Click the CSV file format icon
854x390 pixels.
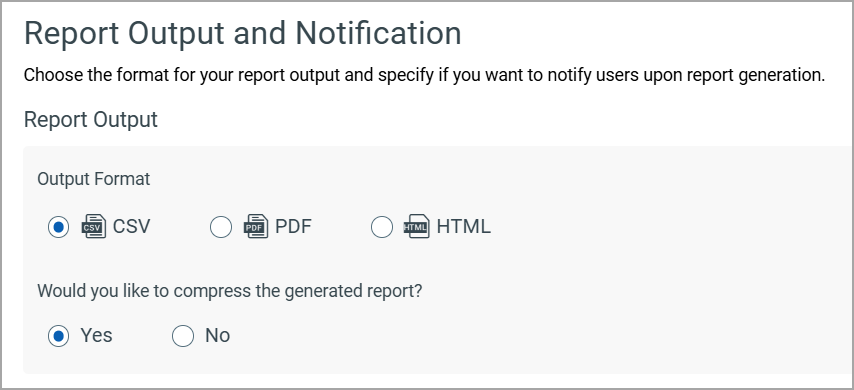[94, 226]
